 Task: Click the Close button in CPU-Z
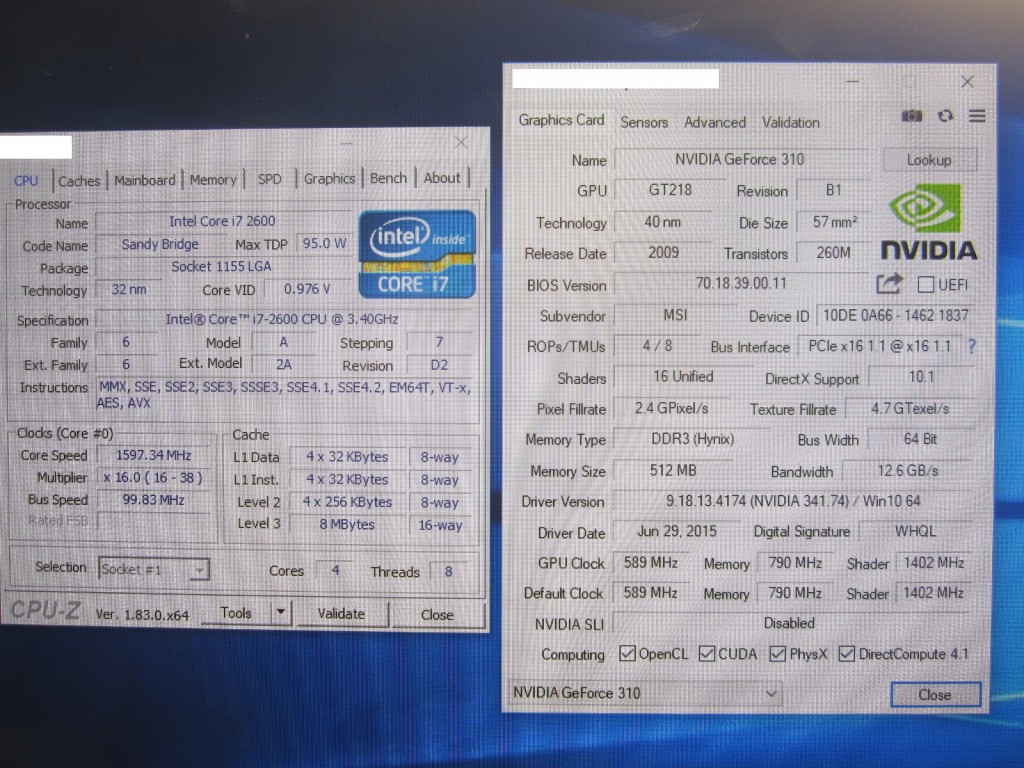(x=438, y=615)
